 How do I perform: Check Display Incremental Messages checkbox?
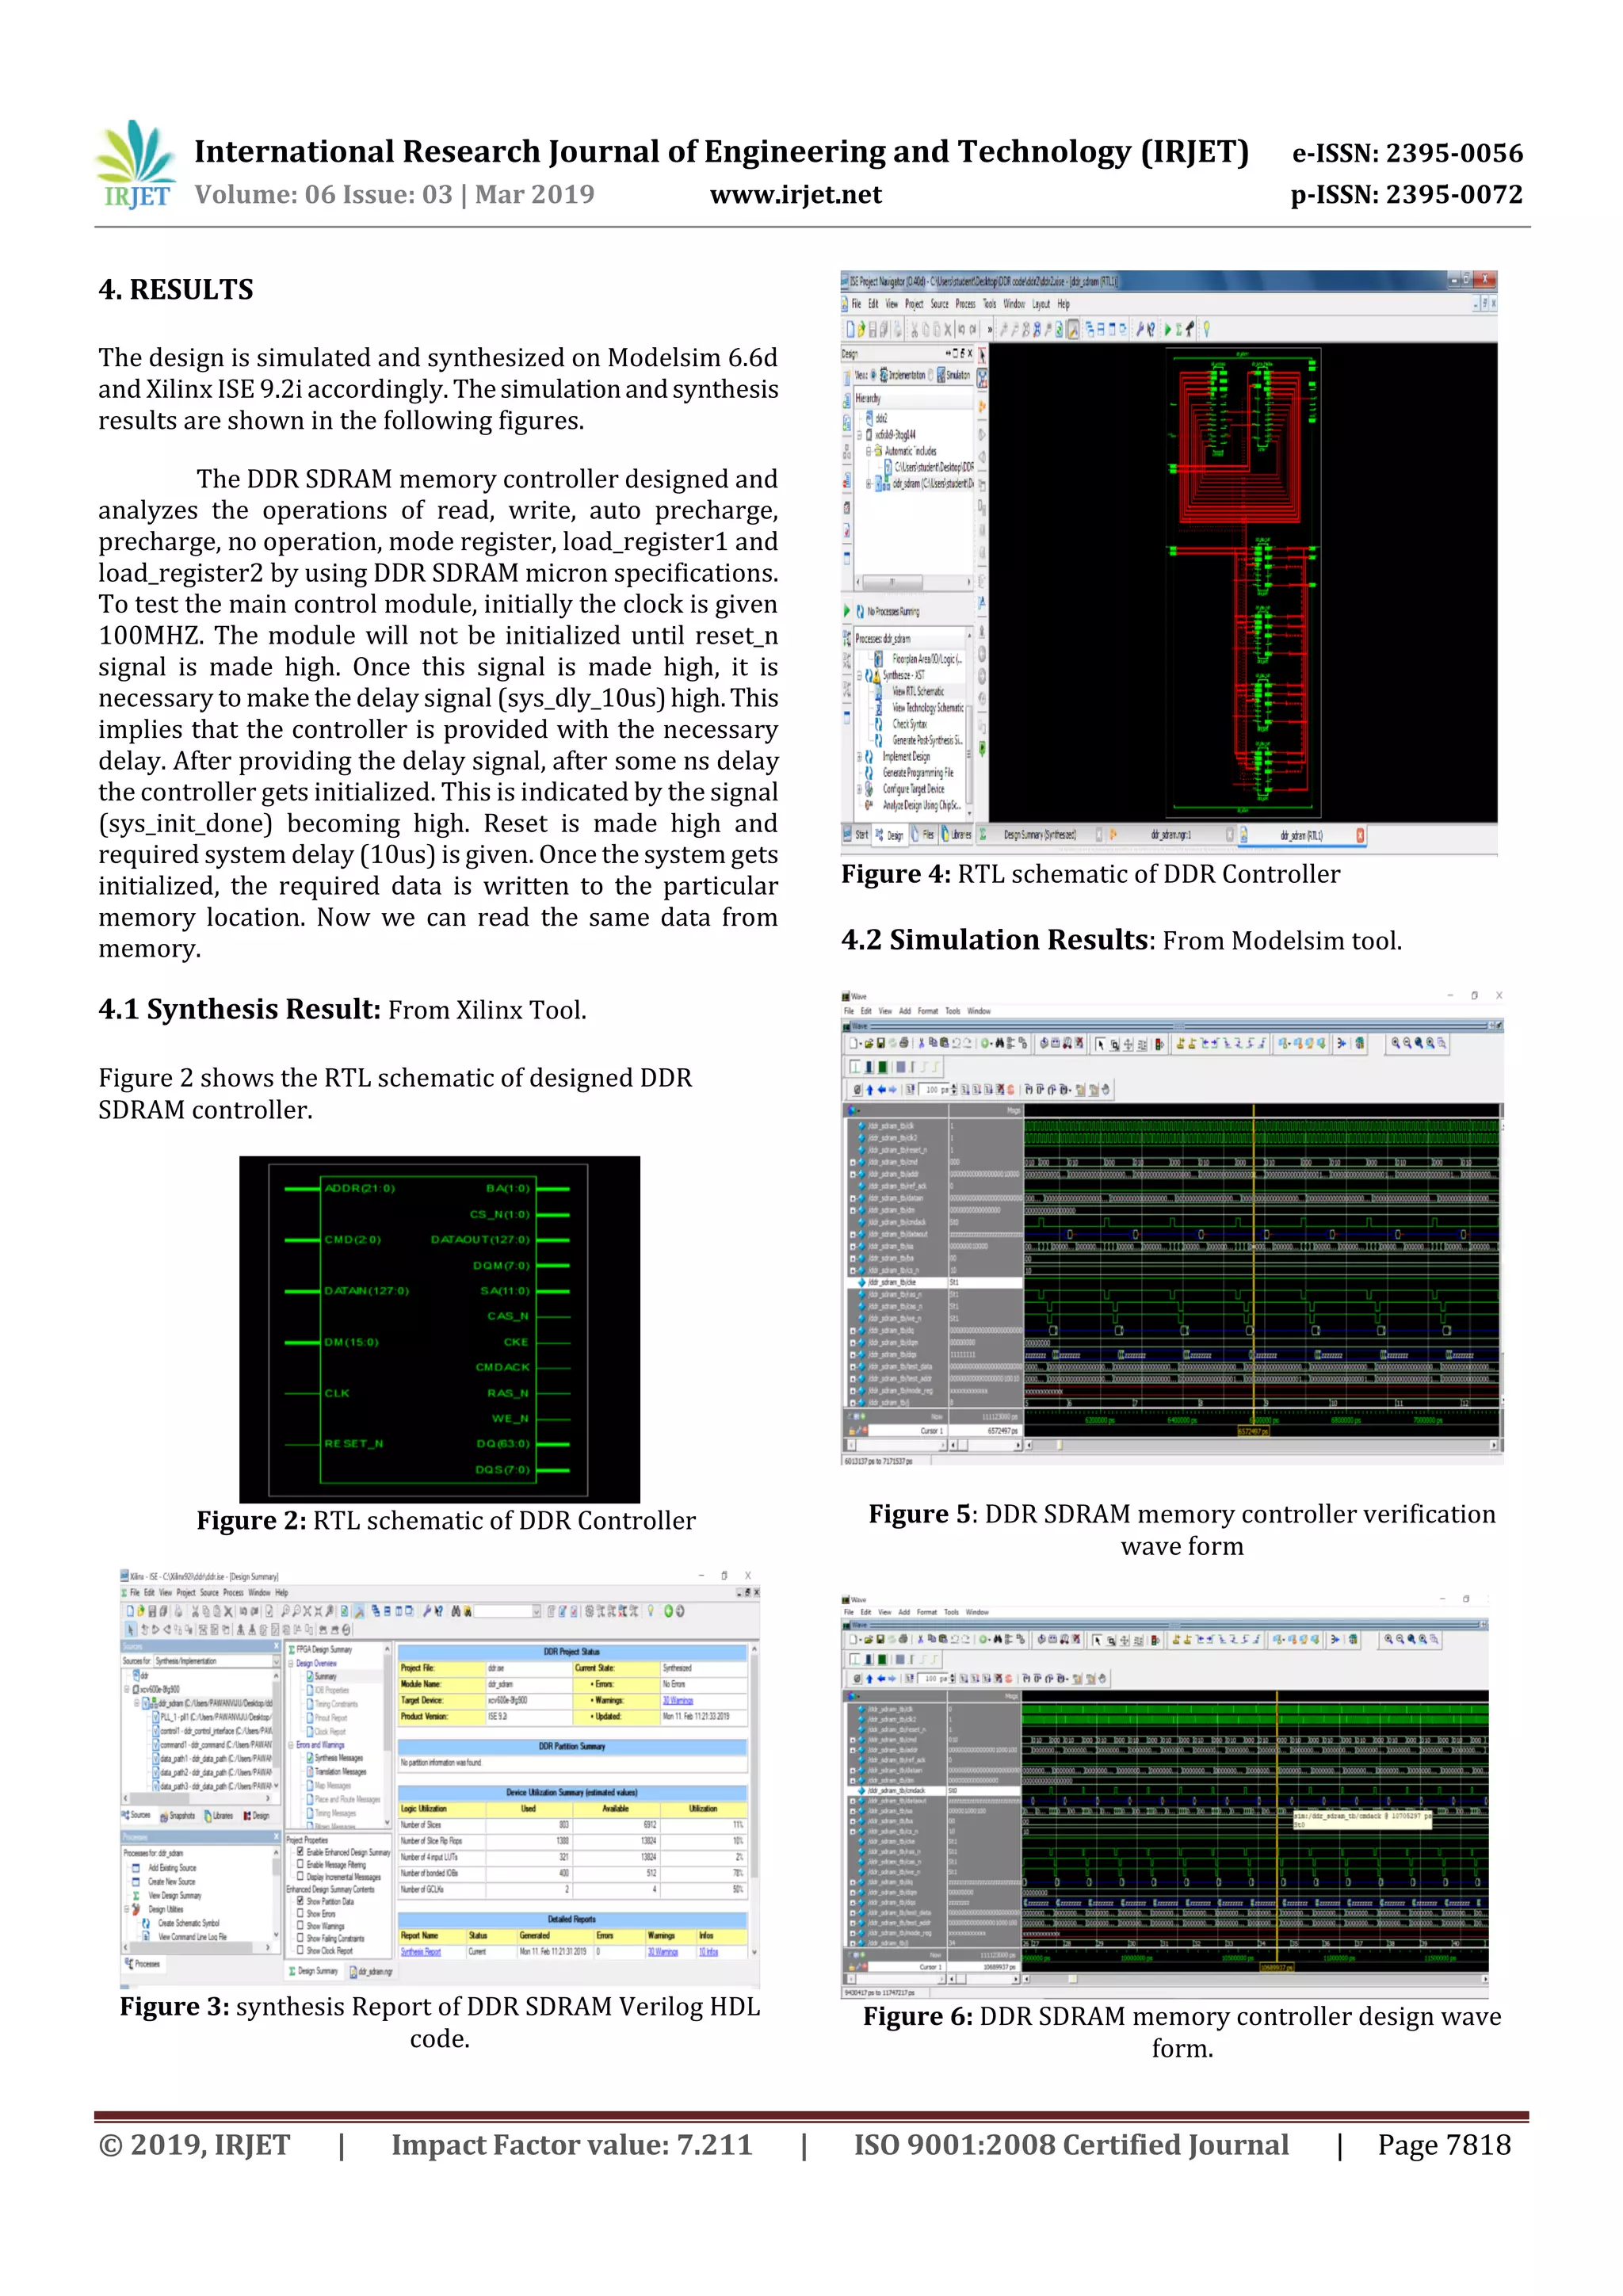[300, 1876]
